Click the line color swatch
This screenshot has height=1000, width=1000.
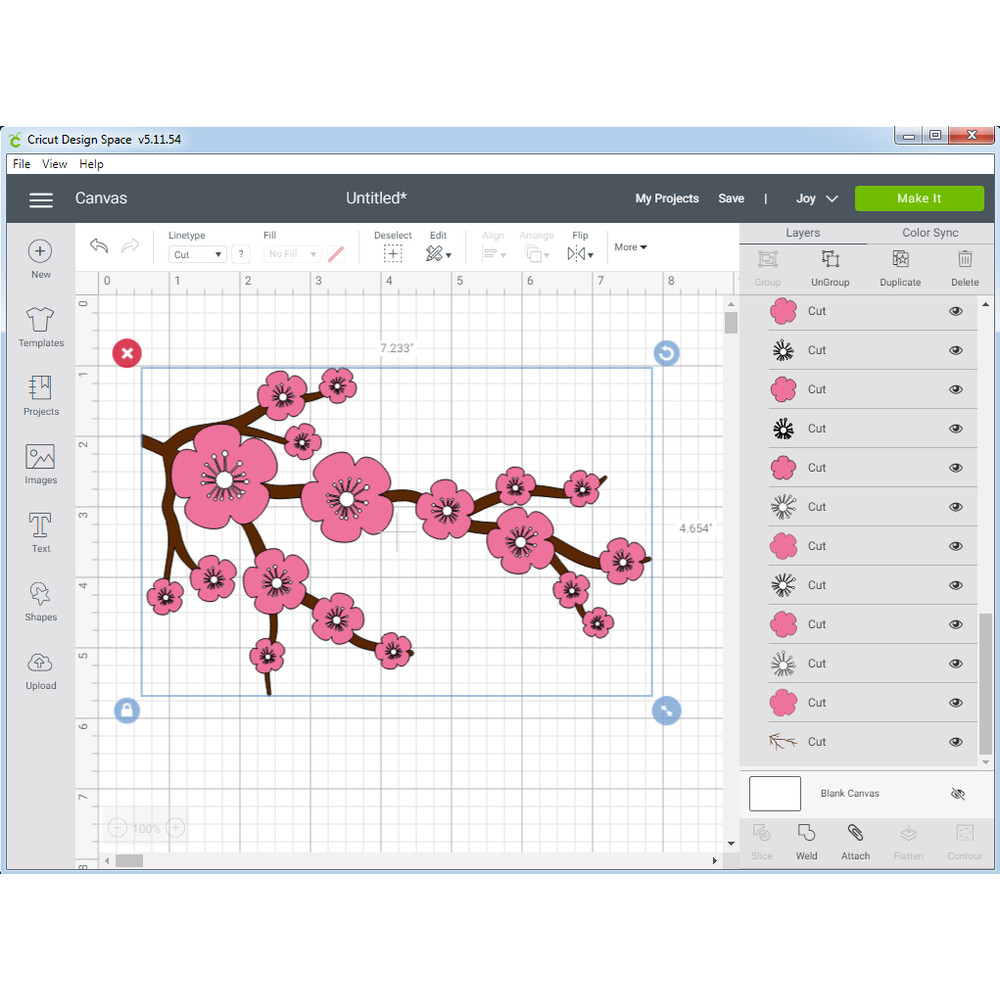coord(336,255)
